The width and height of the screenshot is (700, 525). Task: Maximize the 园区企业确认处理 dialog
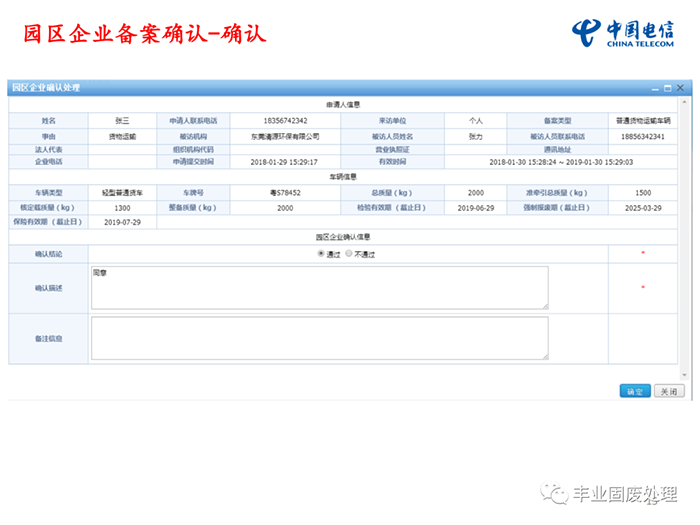(667, 88)
